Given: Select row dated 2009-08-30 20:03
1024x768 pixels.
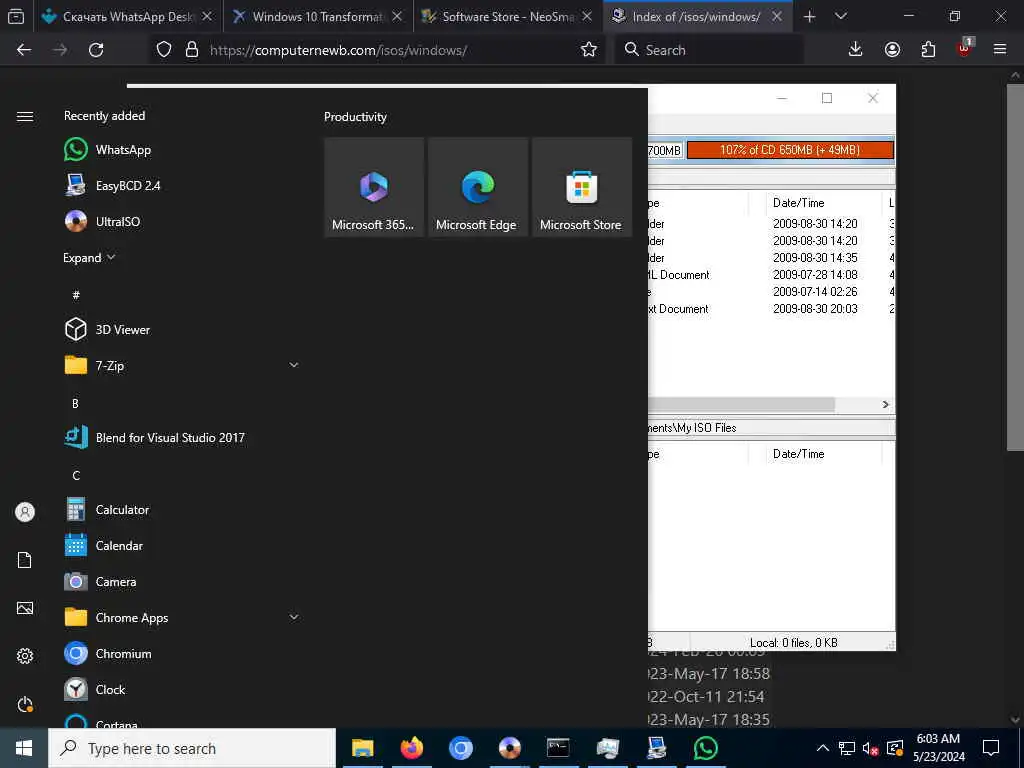Looking at the screenshot, I should 771,309.
